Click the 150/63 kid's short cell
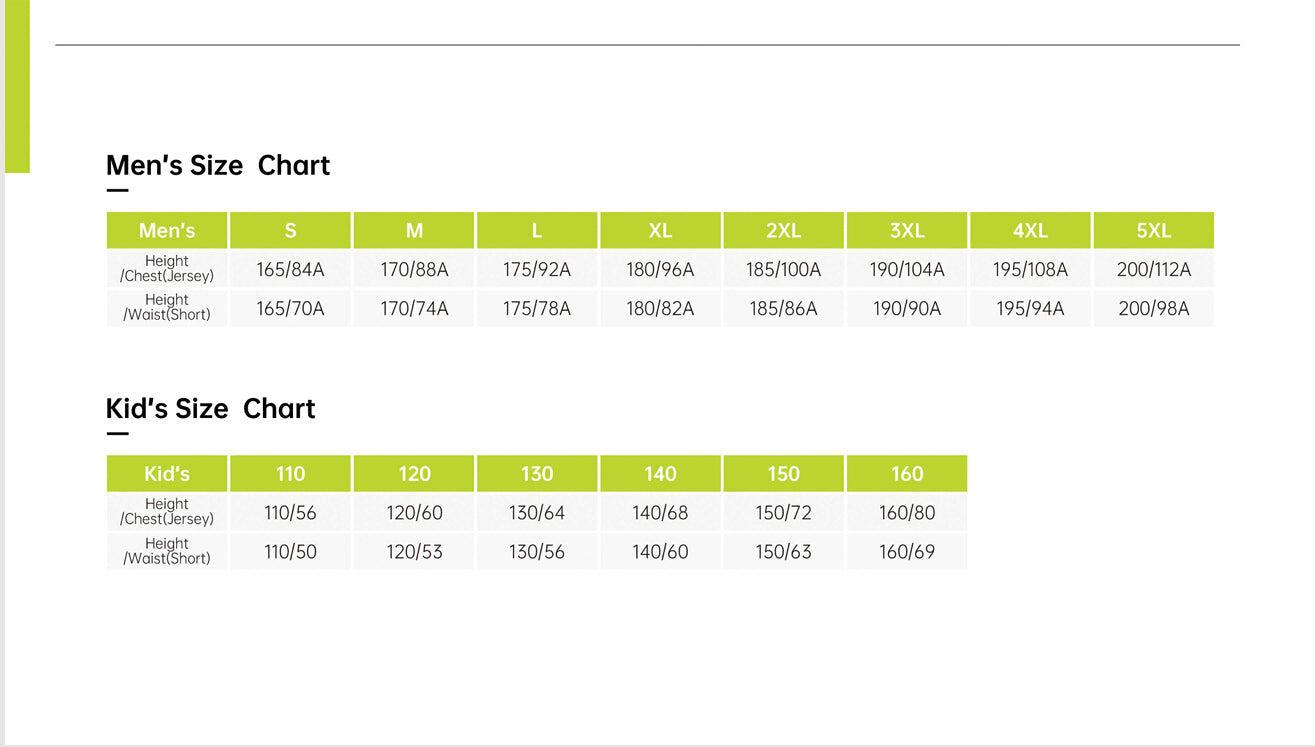Viewport: 1315px width, 747px height. 783,552
